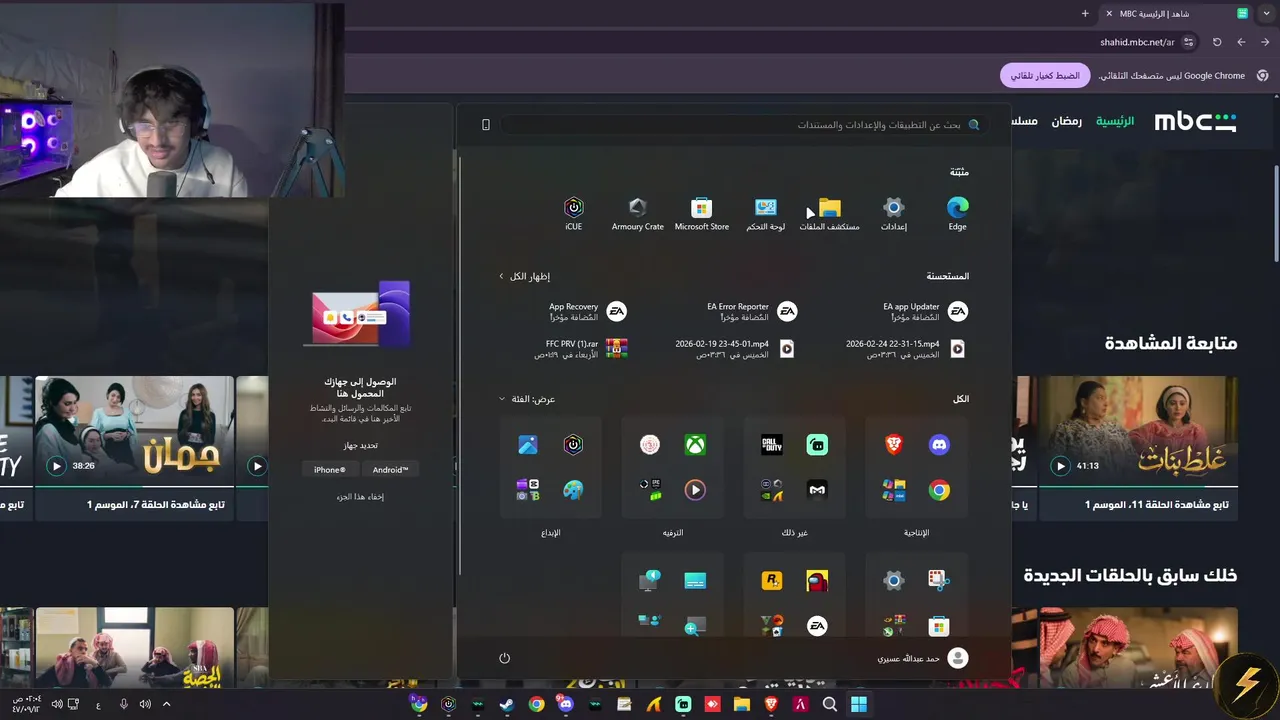Open a new Chrome tab
Screen dimensions: 1280x720
tap(1085, 13)
